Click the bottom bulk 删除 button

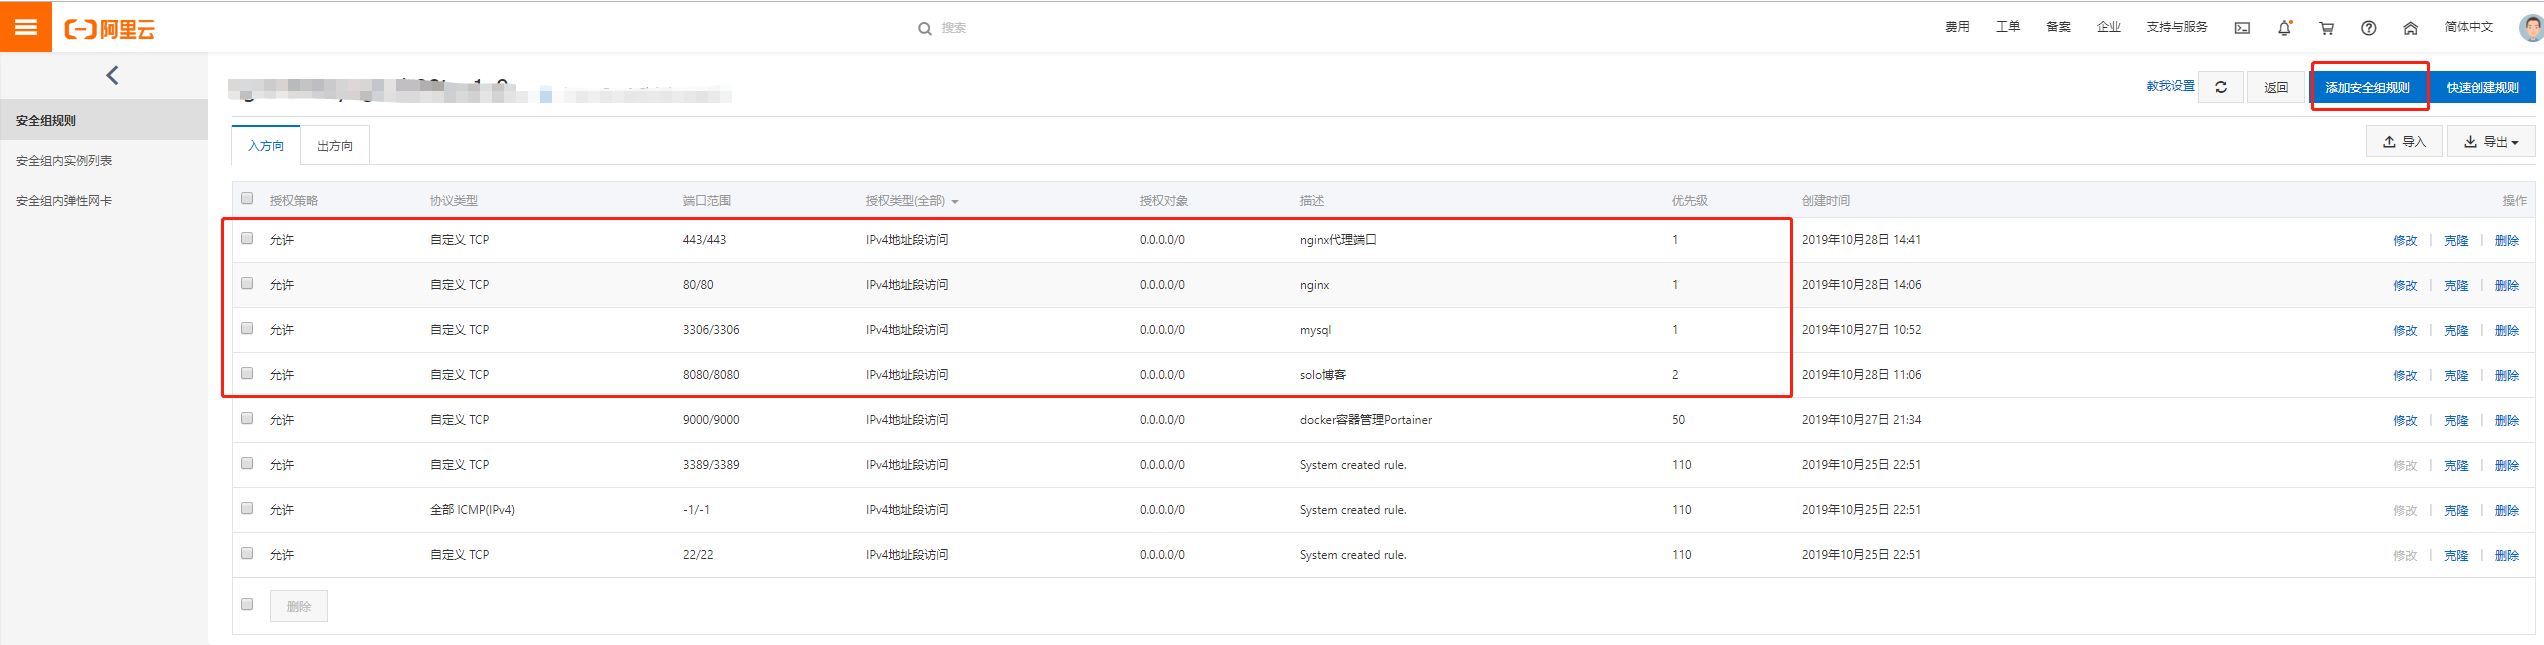[298, 606]
